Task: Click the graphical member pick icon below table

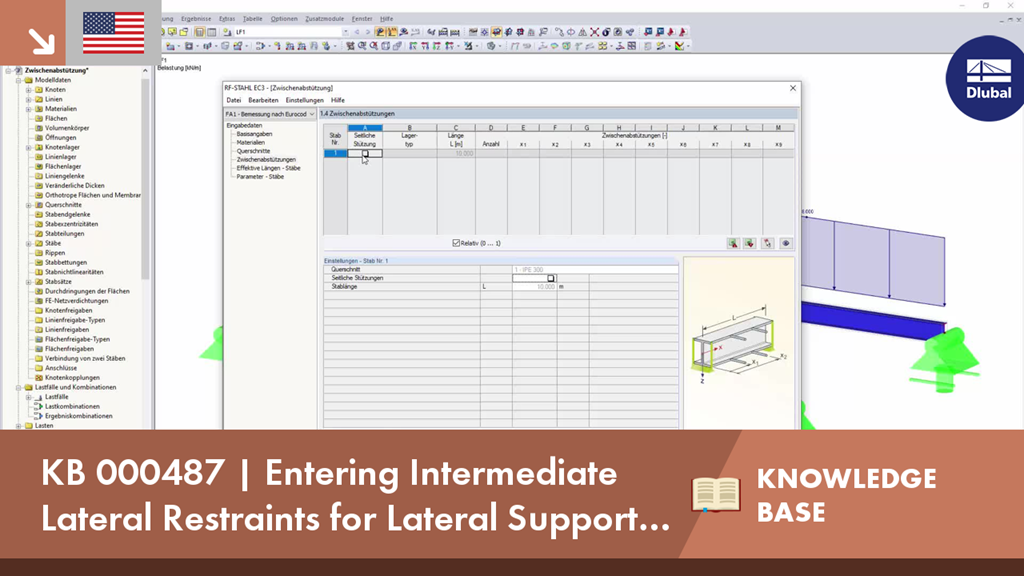Action: [768, 243]
